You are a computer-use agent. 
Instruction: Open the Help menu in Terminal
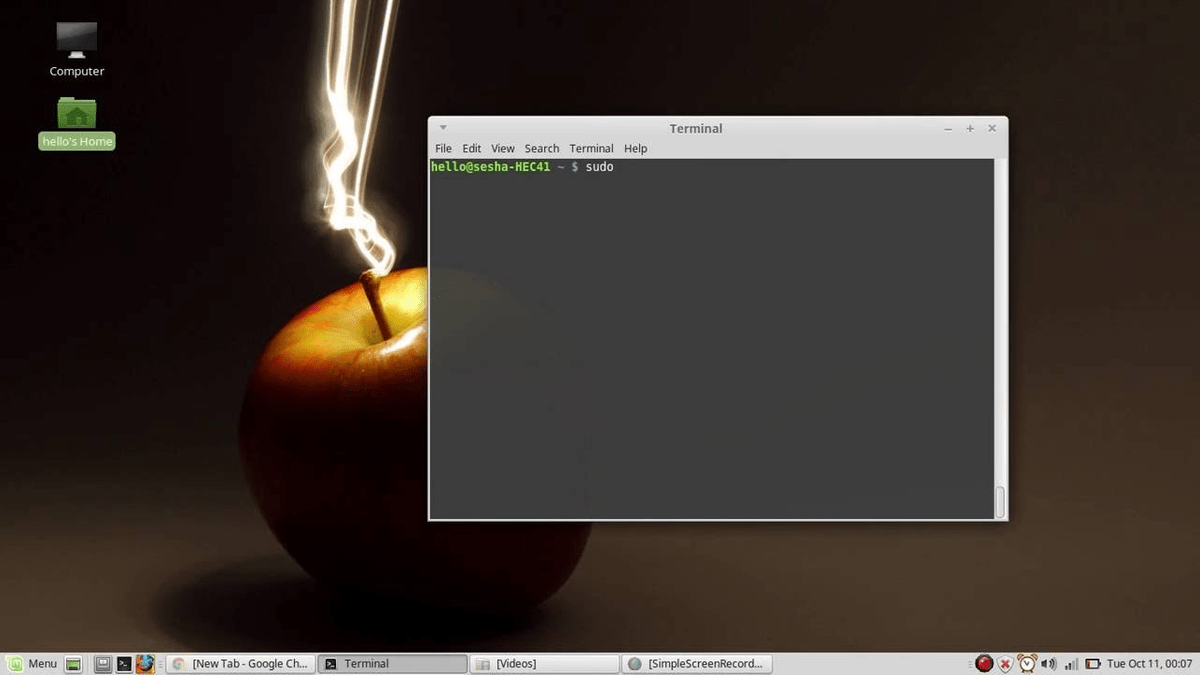[635, 149]
